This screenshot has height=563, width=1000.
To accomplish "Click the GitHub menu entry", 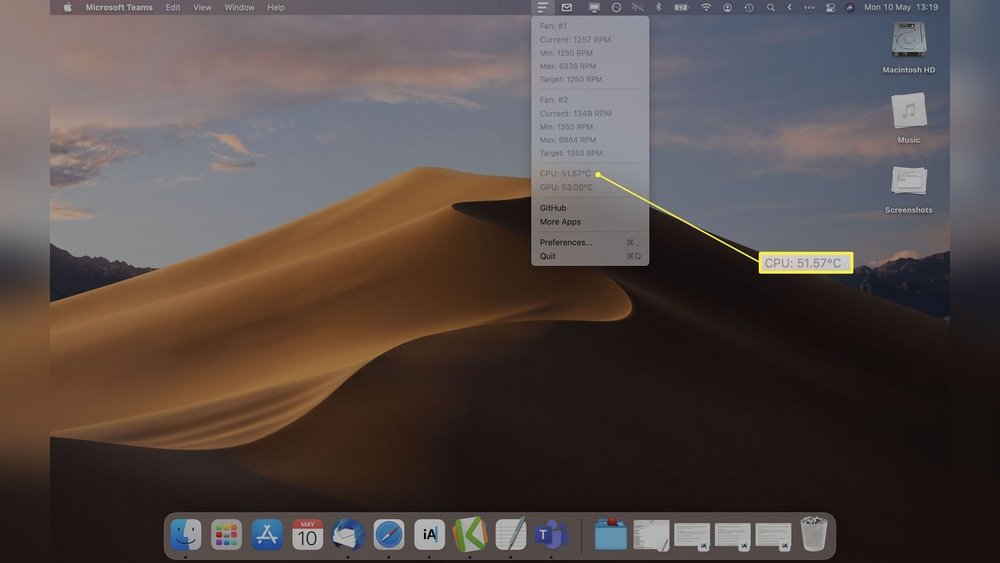I will click(x=553, y=208).
